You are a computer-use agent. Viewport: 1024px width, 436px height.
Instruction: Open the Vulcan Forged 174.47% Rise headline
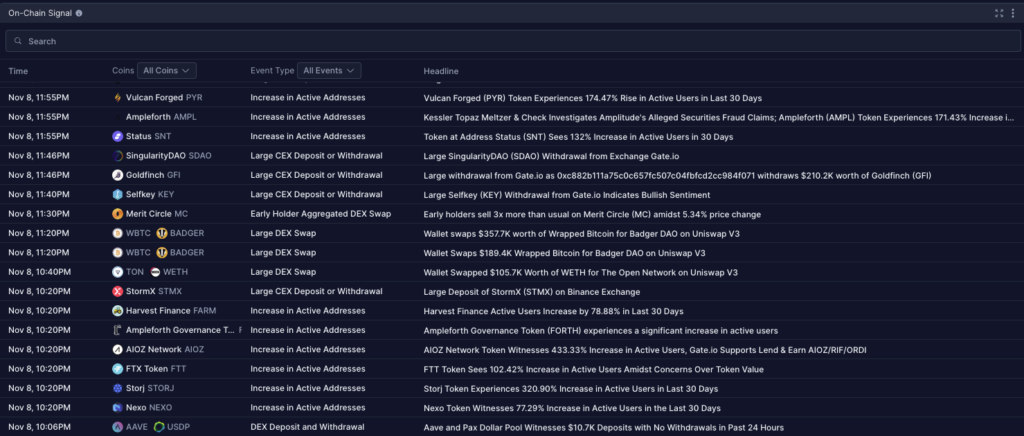pos(592,98)
